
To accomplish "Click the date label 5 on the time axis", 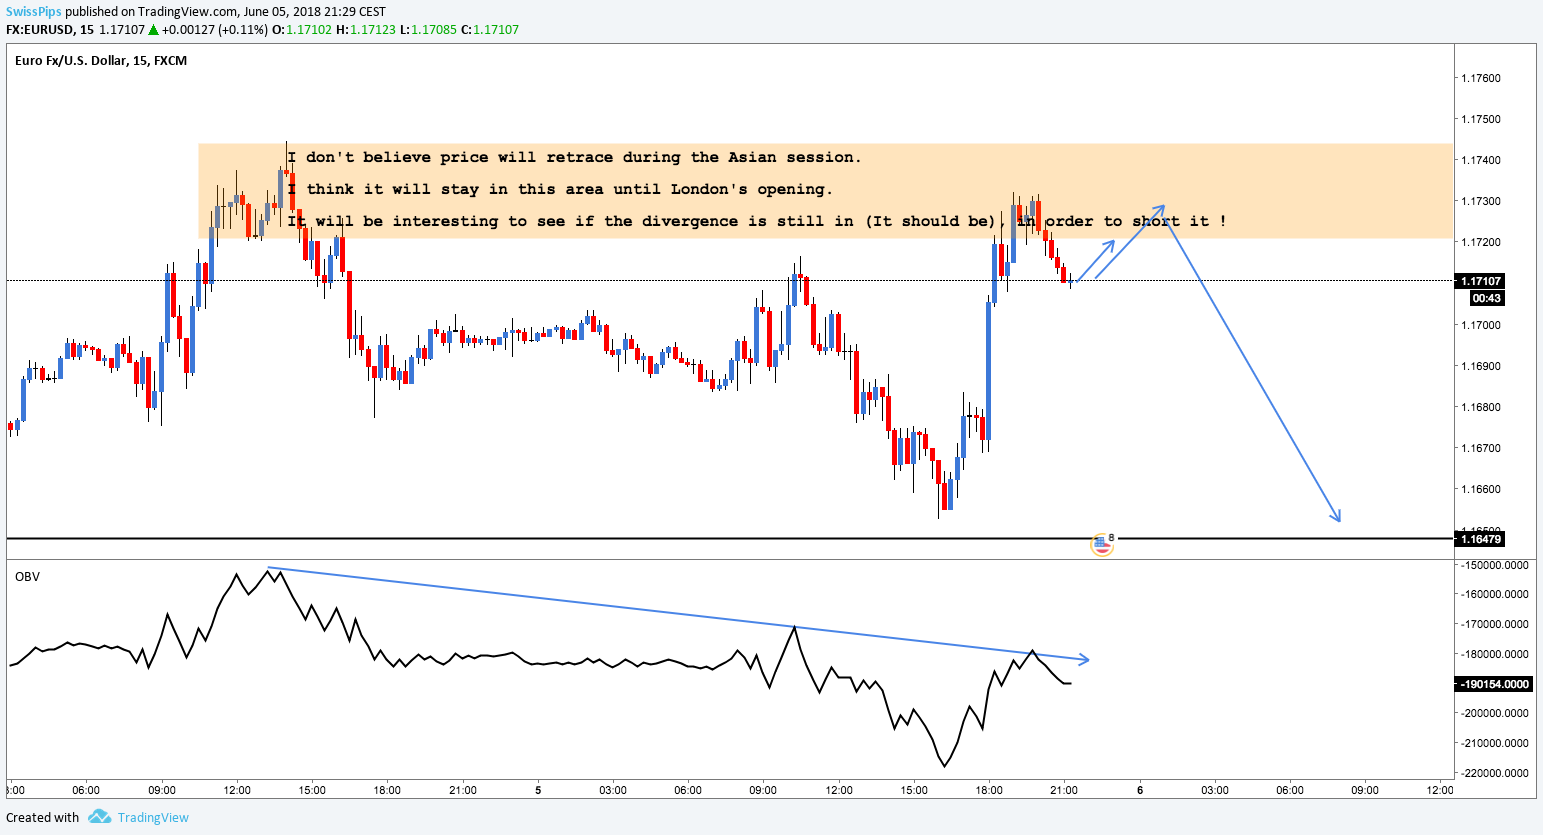I will [538, 790].
